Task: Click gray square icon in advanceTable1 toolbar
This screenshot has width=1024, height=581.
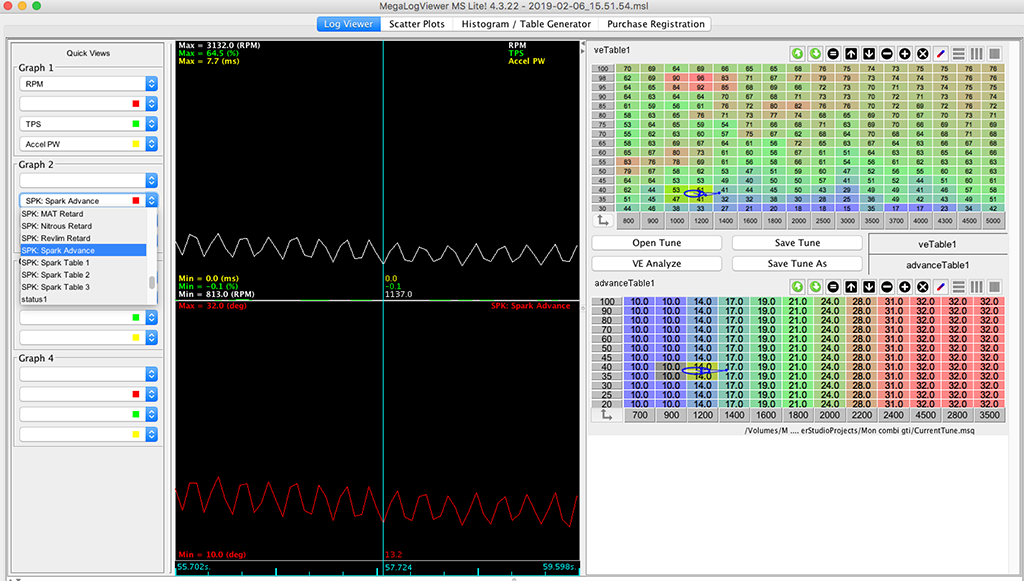Action: click(995, 287)
